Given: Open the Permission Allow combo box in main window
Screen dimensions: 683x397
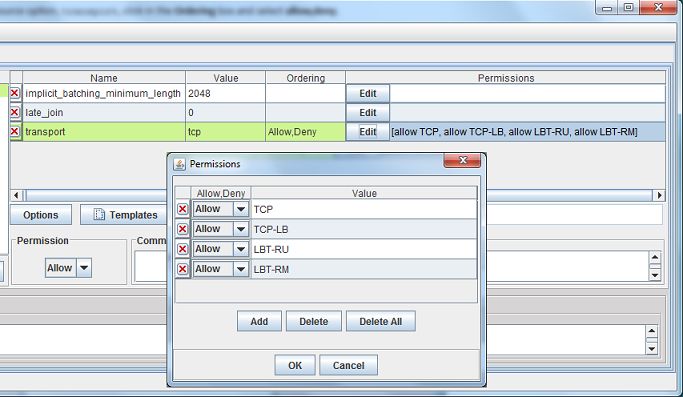Looking at the screenshot, I should click(68, 268).
